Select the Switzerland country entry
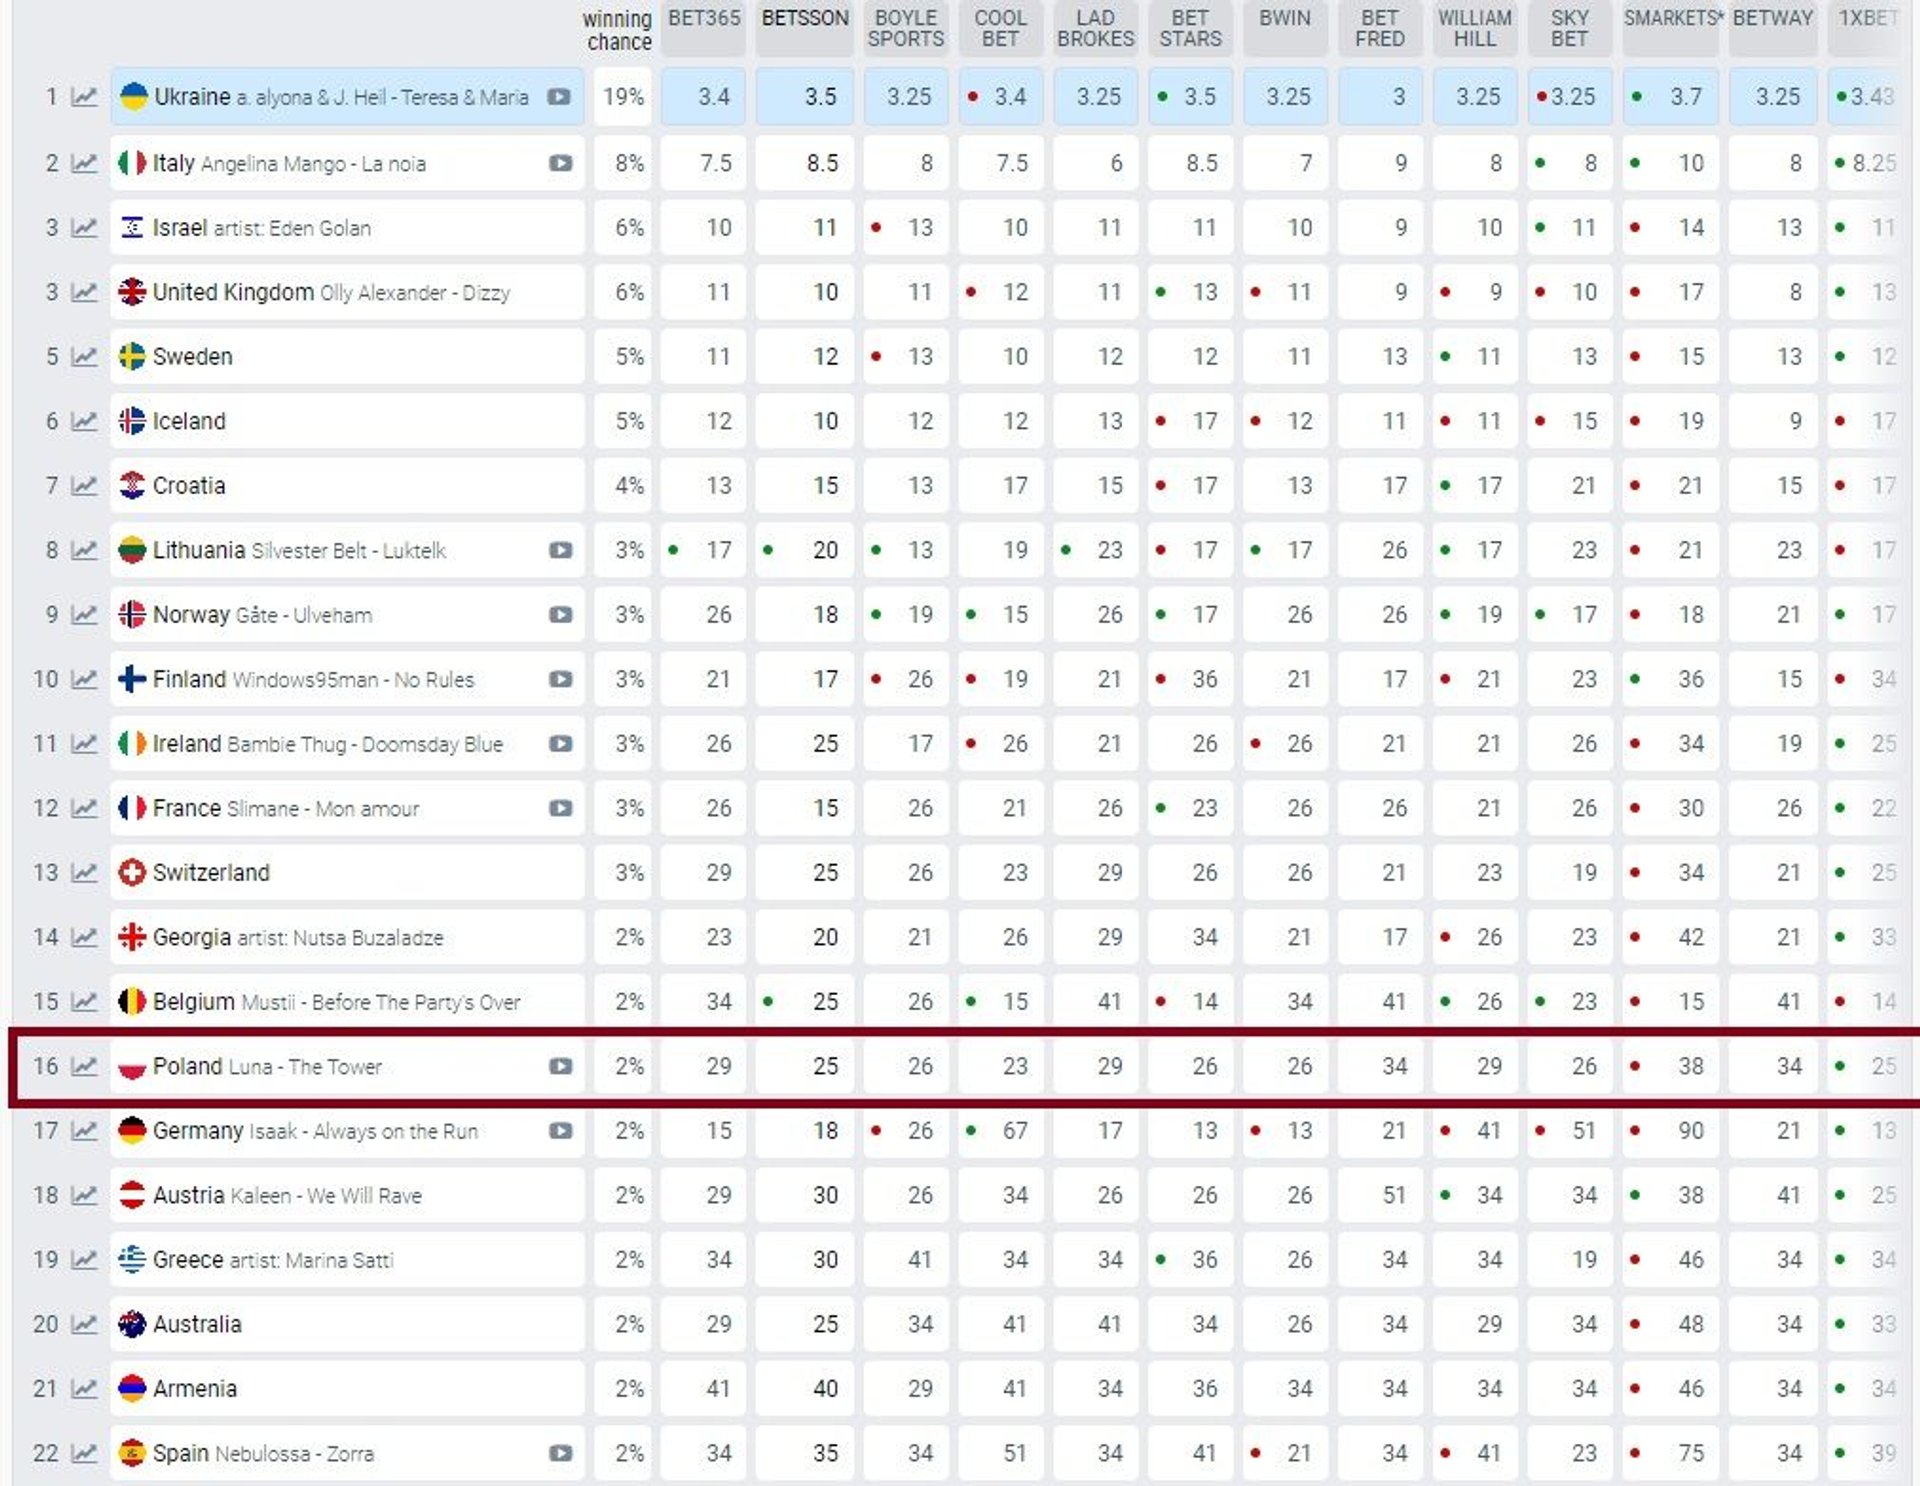Viewport: 1920px width, 1486px height. (x=347, y=872)
